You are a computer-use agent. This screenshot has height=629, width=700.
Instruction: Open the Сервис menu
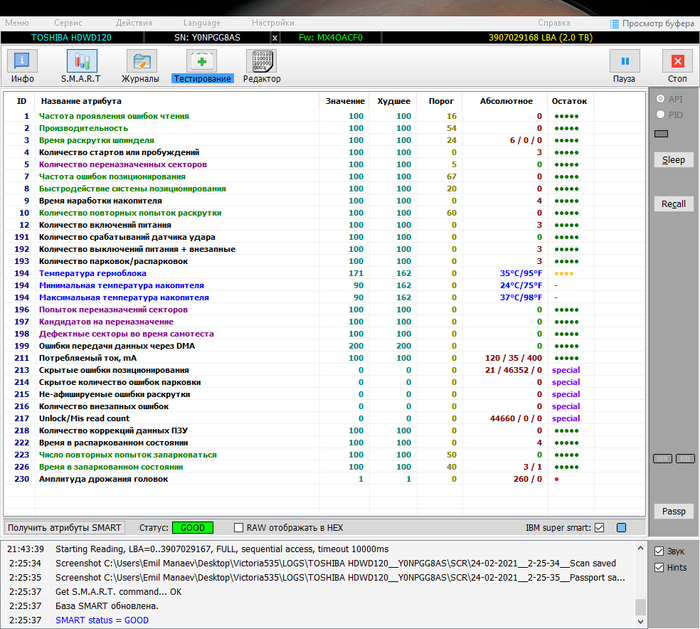tap(68, 22)
